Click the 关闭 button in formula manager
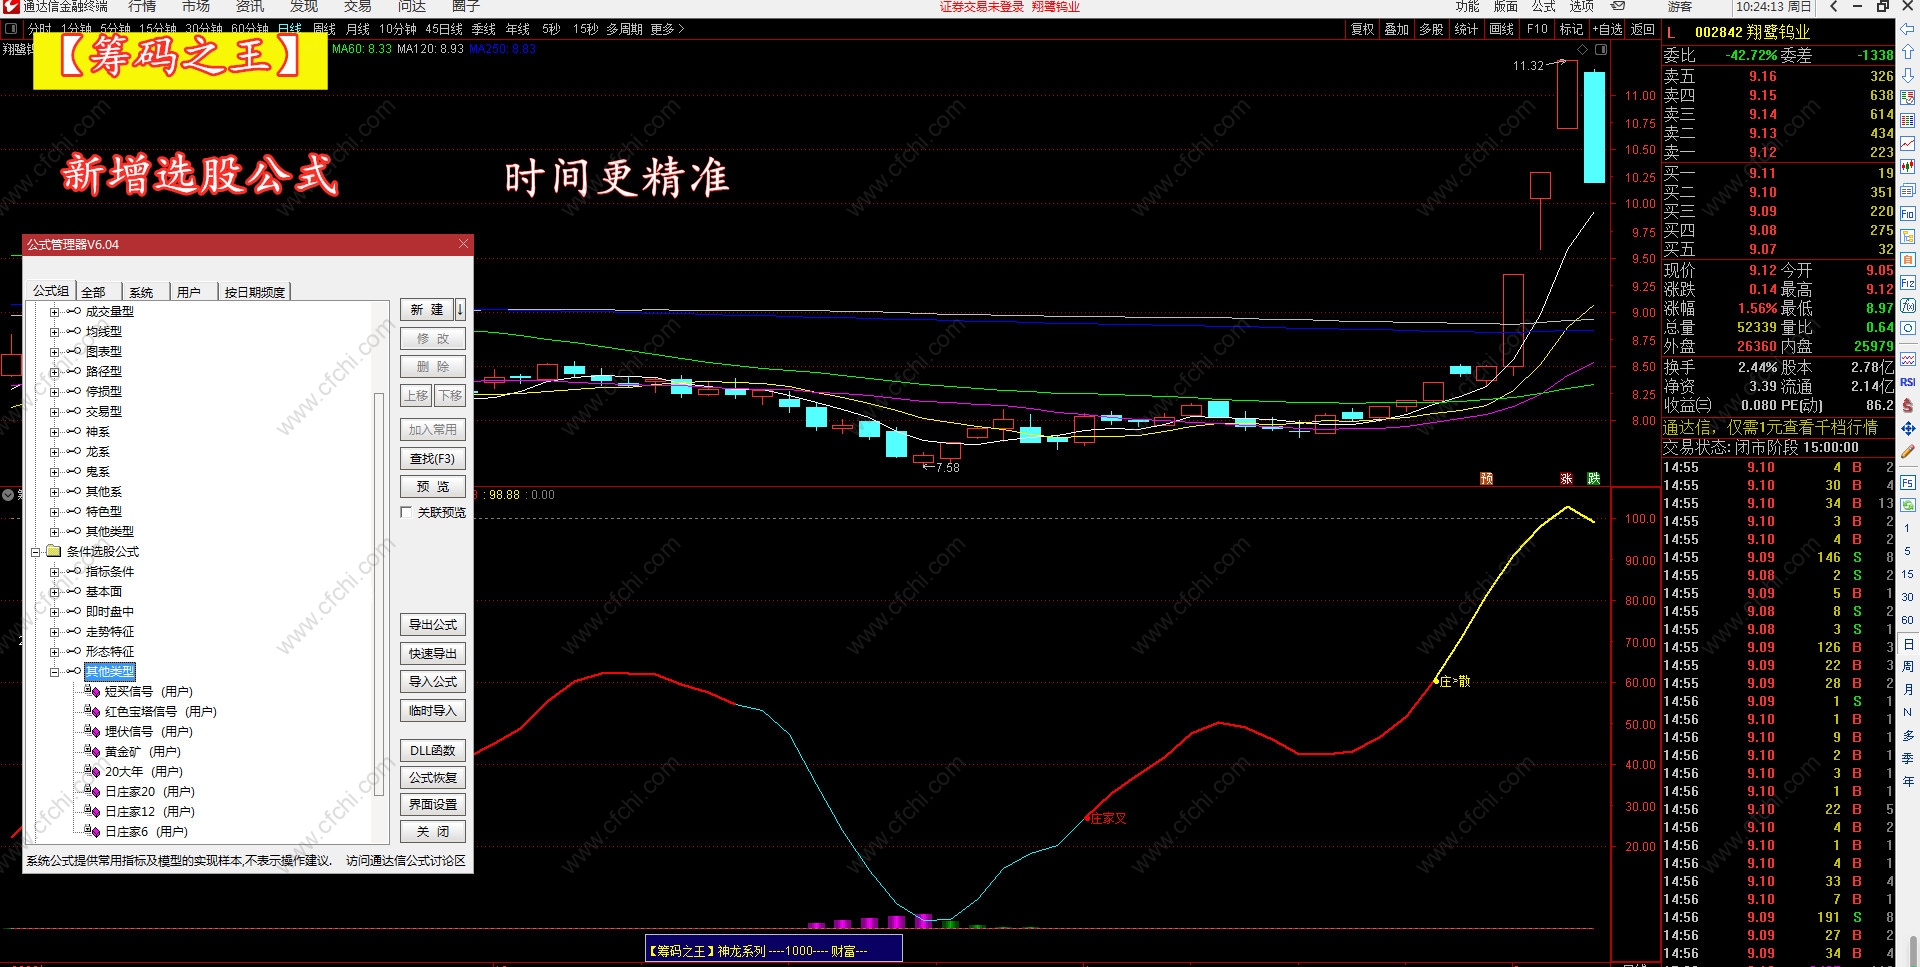The height and width of the screenshot is (967, 1920). (x=433, y=832)
